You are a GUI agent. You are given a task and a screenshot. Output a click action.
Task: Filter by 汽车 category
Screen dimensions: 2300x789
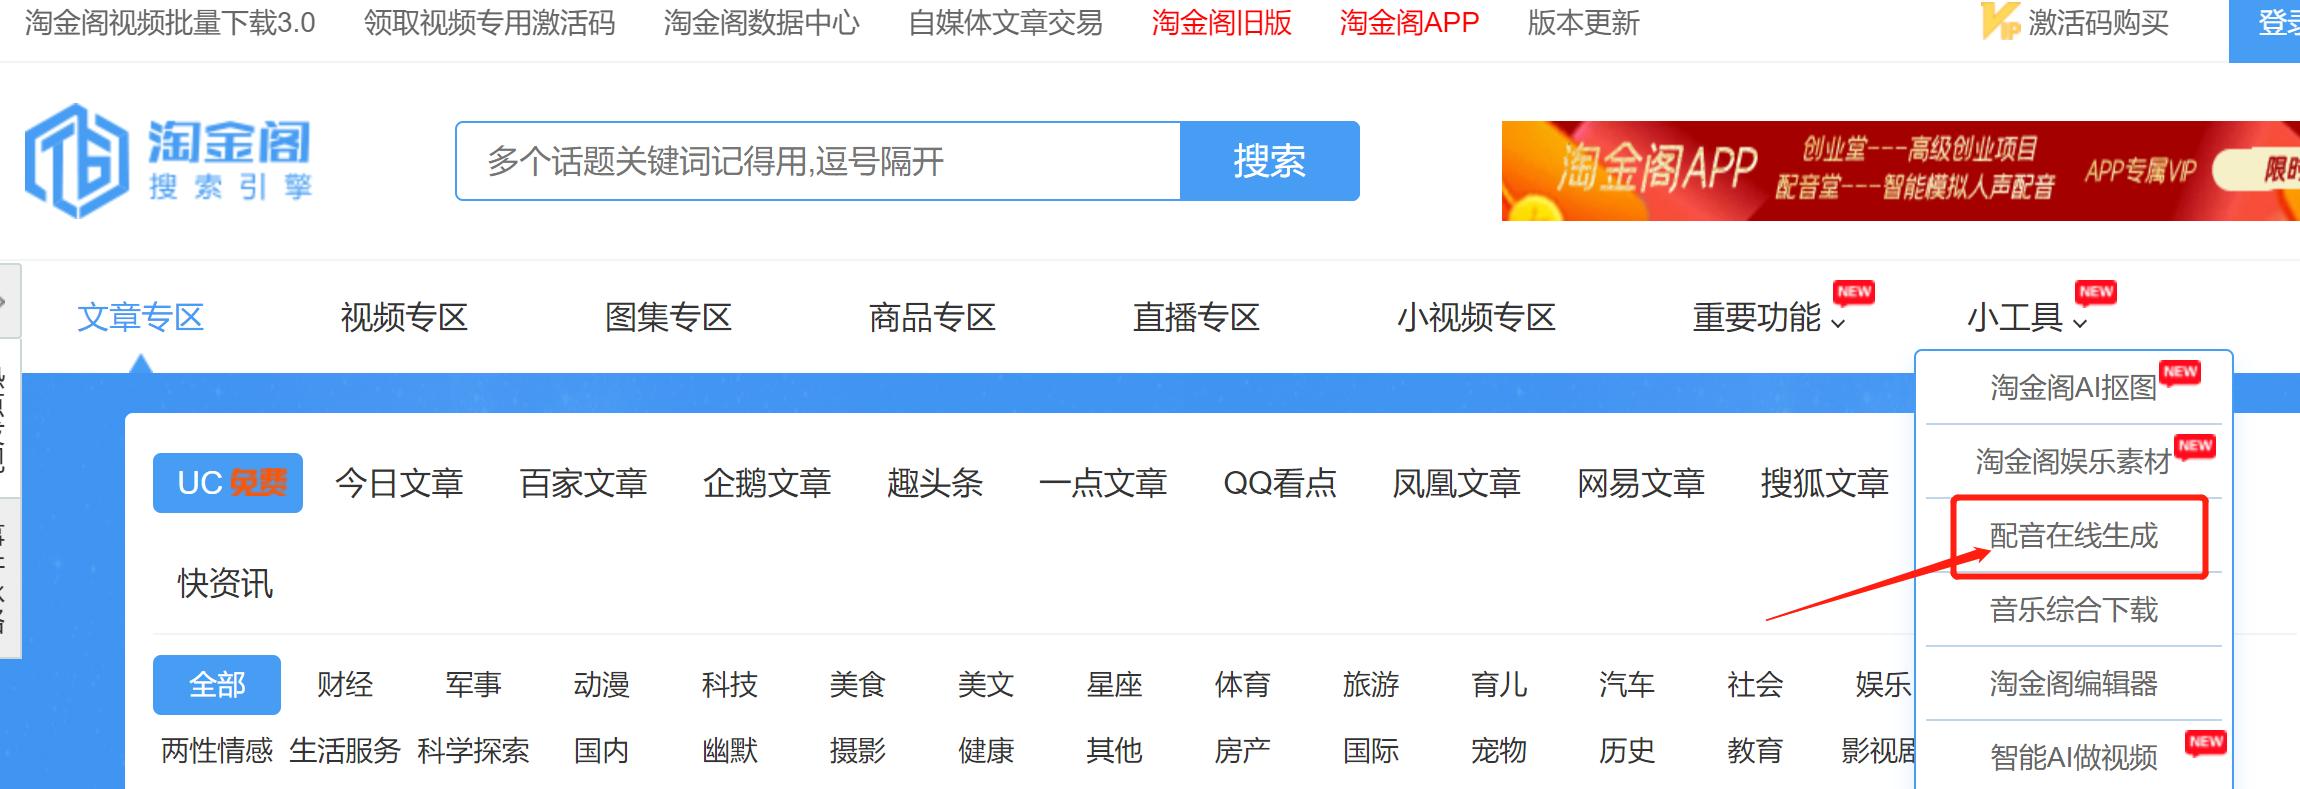click(x=1627, y=685)
